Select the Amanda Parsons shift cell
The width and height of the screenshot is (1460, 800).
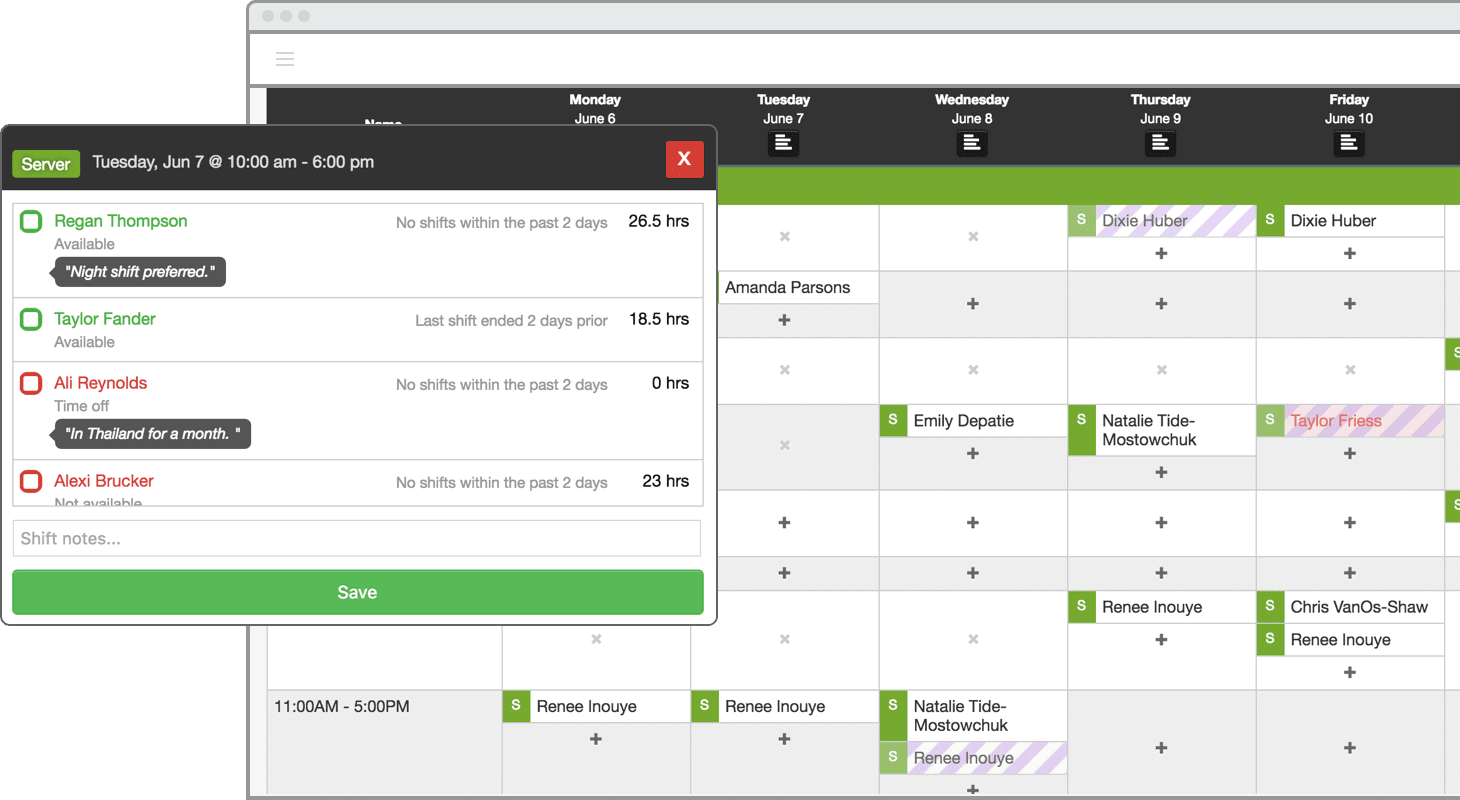797,287
